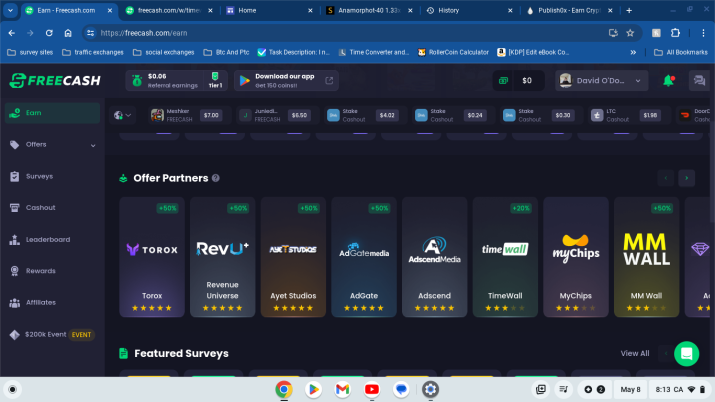Switch to the History browser tab
715x402 pixels.
469,10
